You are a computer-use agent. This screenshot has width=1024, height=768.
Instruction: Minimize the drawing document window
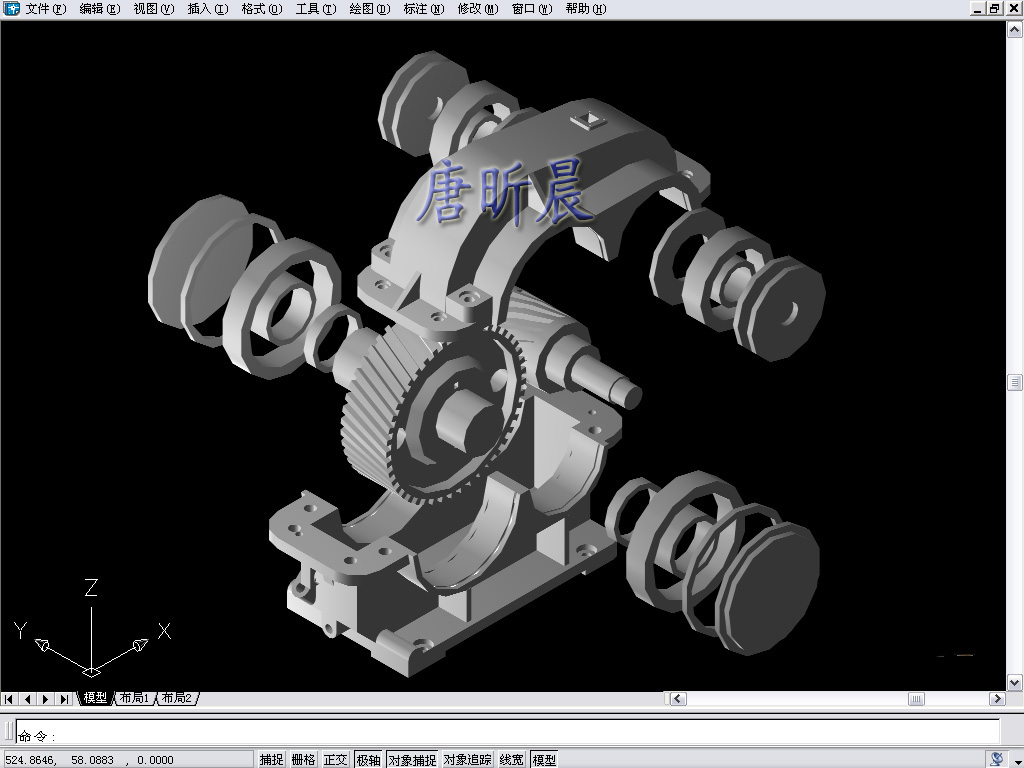pos(978,8)
